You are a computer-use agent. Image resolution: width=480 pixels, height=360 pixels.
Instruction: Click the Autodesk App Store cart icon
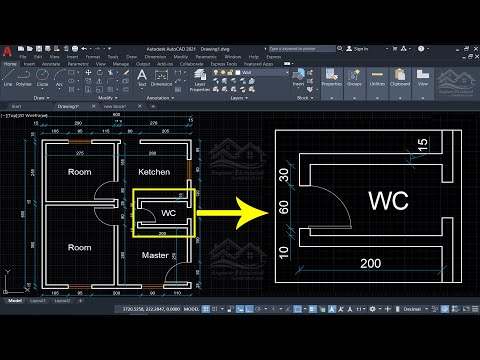coord(395,49)
